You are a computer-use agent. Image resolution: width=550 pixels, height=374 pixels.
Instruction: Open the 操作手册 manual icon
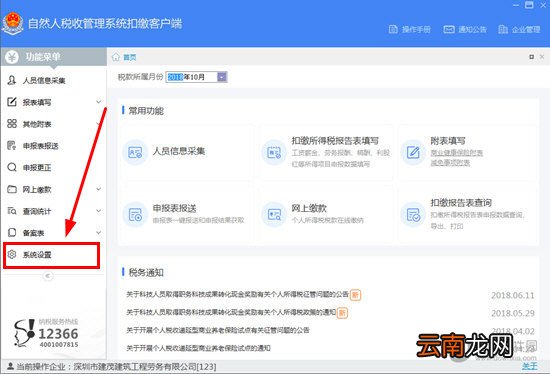393,29
